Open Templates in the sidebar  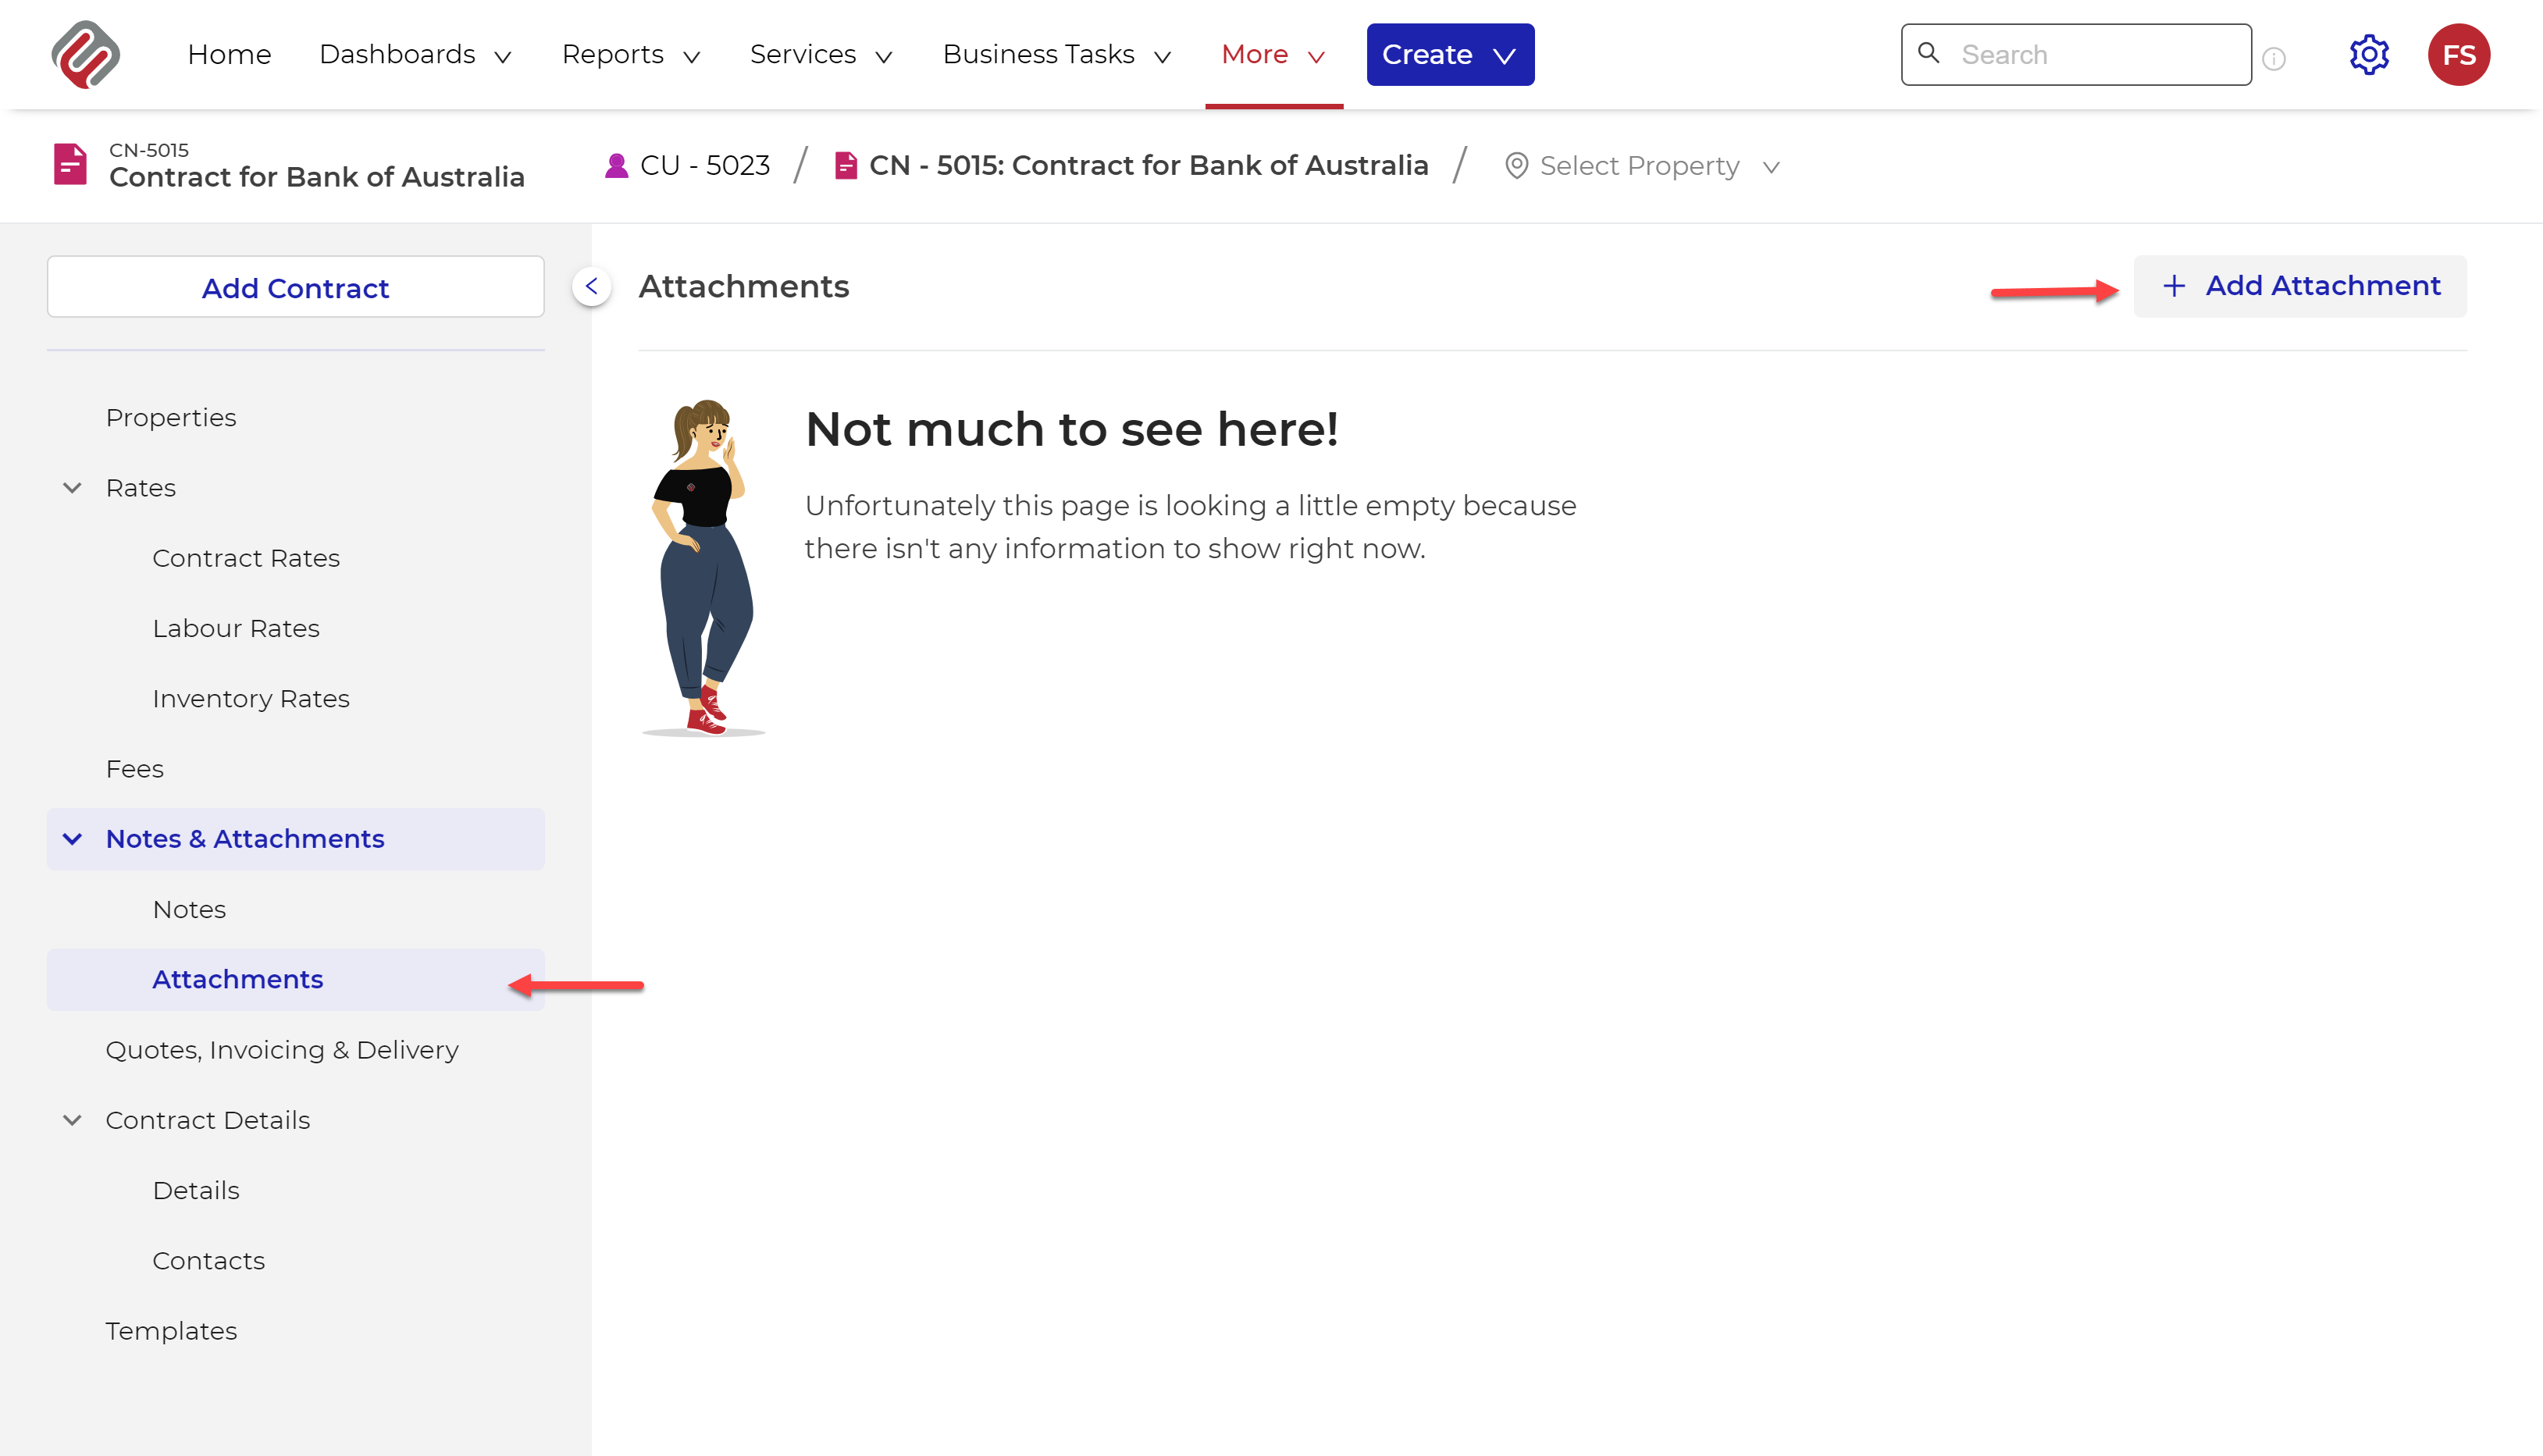[171, 1331]
